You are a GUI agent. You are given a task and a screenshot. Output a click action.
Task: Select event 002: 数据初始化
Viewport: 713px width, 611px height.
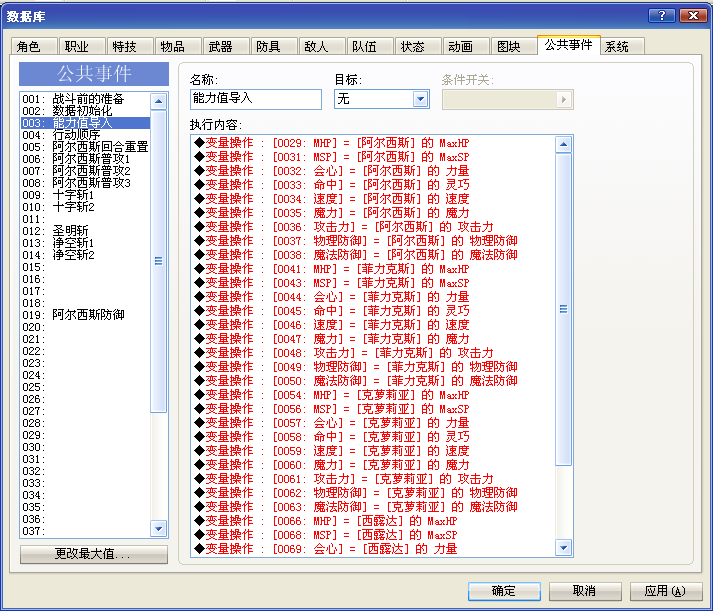click(x=85, y=111)
